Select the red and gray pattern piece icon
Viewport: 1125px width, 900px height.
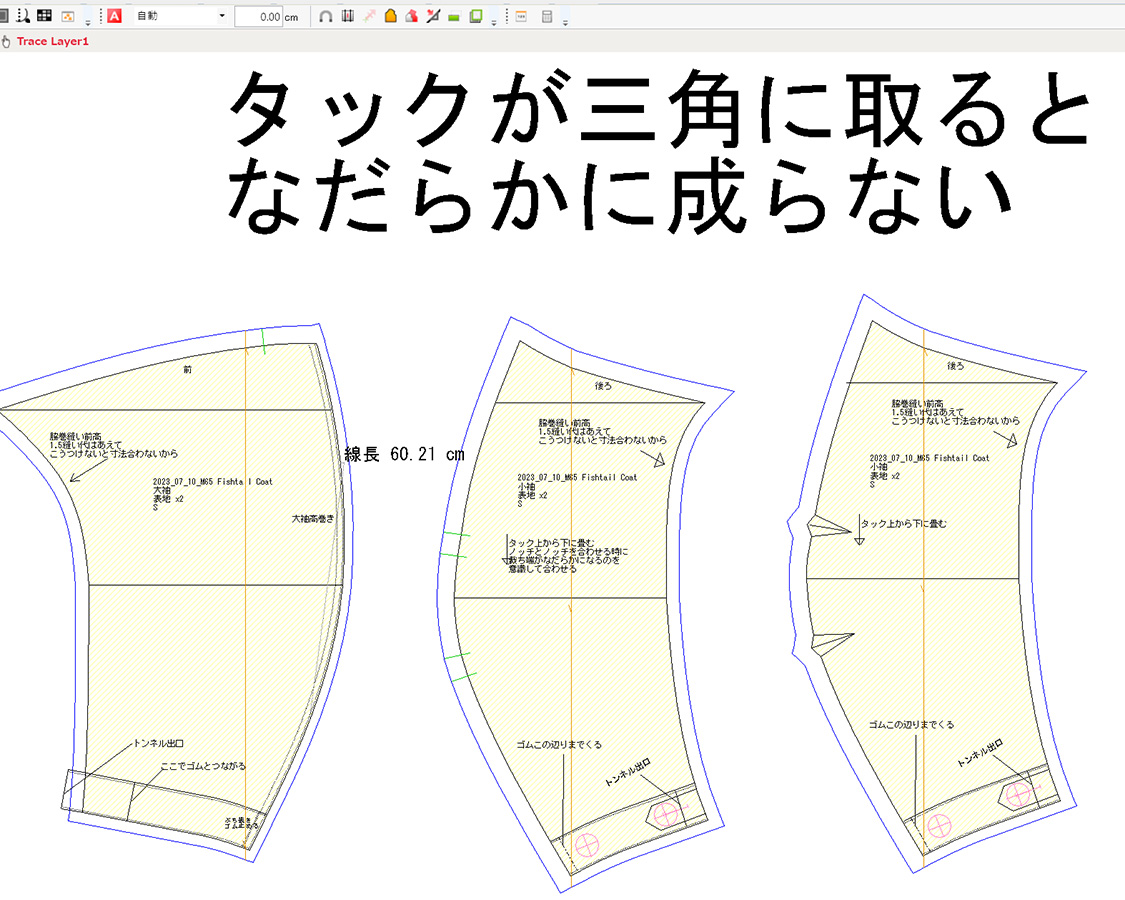click(x=411, y=17)
